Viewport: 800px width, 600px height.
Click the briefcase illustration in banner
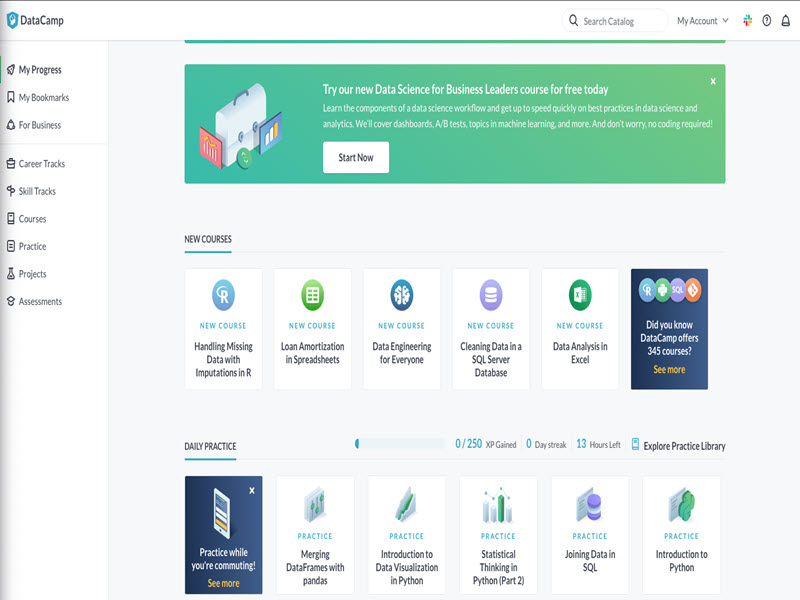[x=241, y=126]
